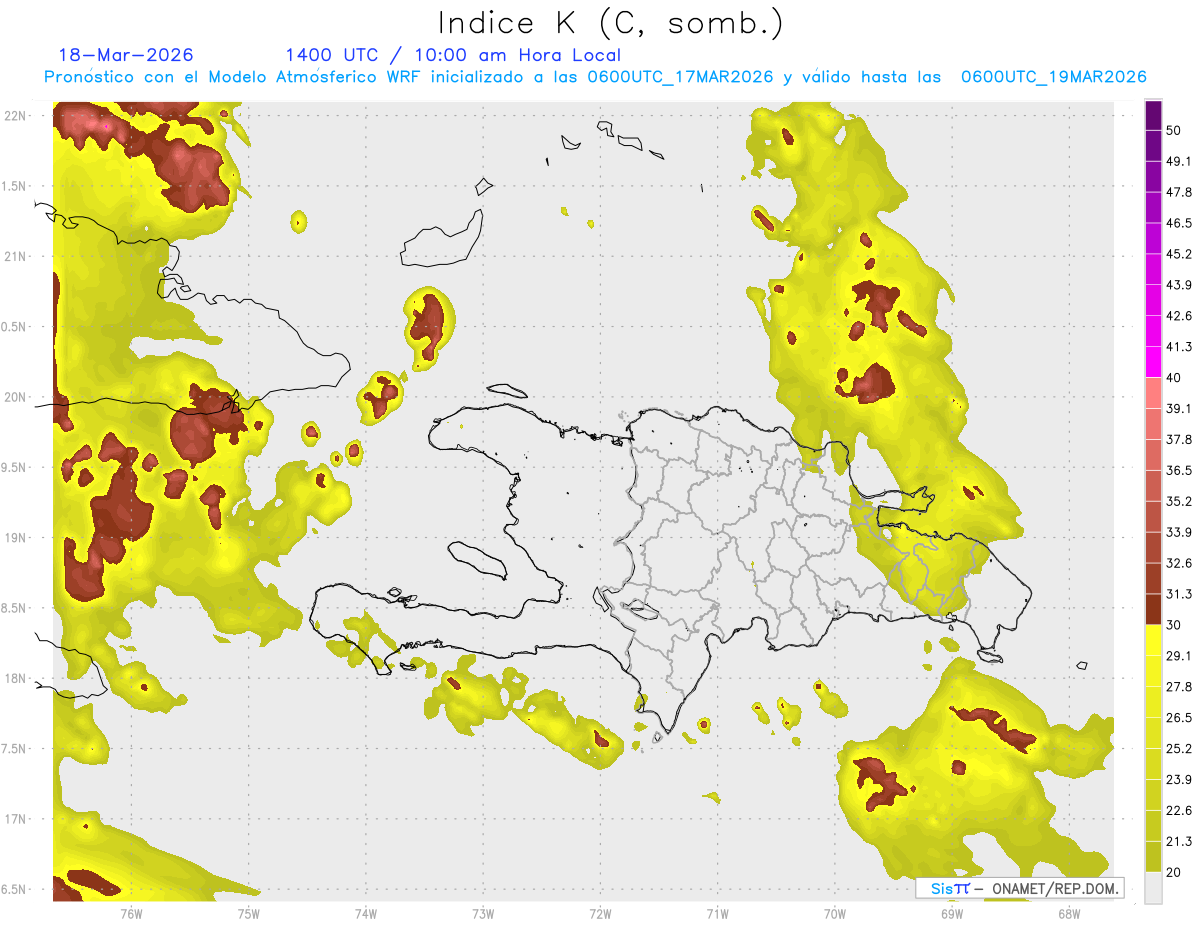Screen dimensions: 1200x927
Task: Click the "17N" latitude label
Action: [17, 819]
